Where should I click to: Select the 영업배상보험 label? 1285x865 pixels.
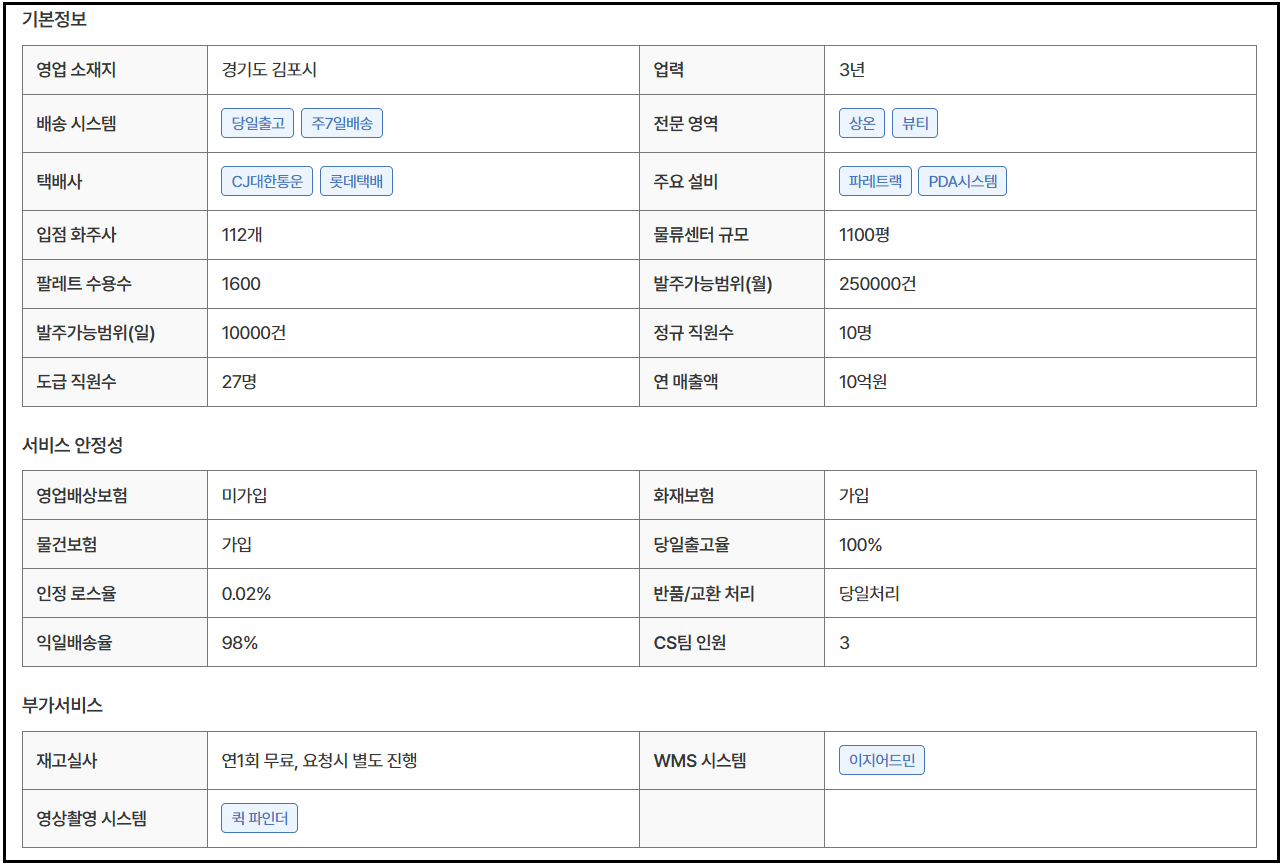(82, 495)
